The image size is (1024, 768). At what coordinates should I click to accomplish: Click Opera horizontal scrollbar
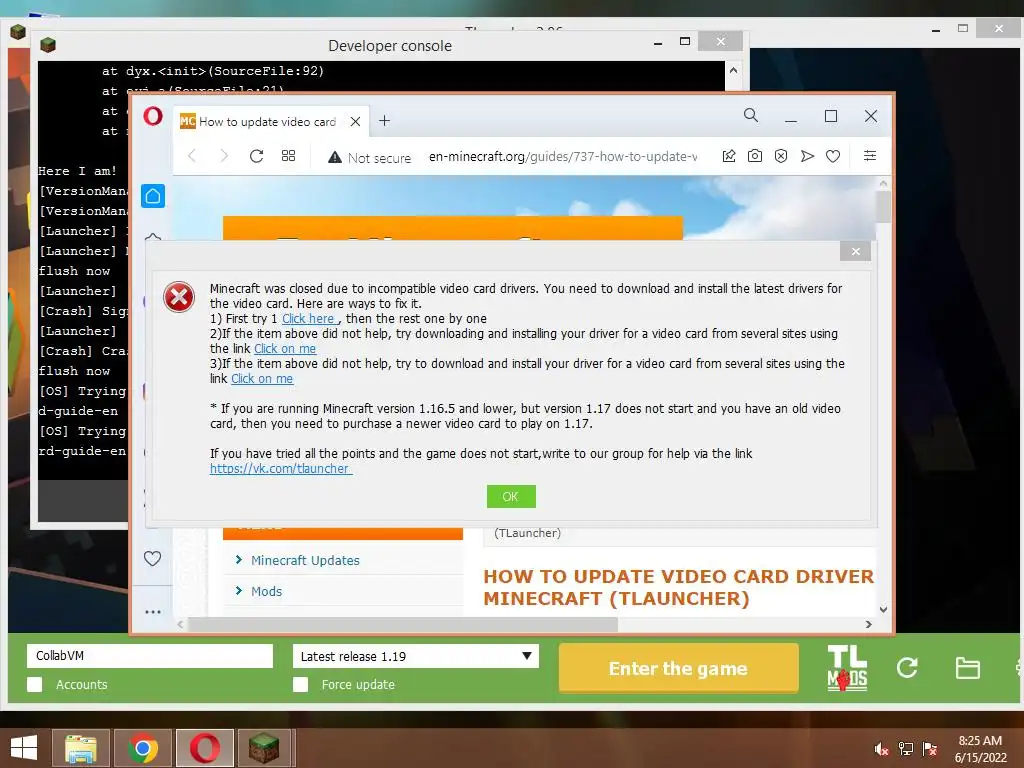403,624
